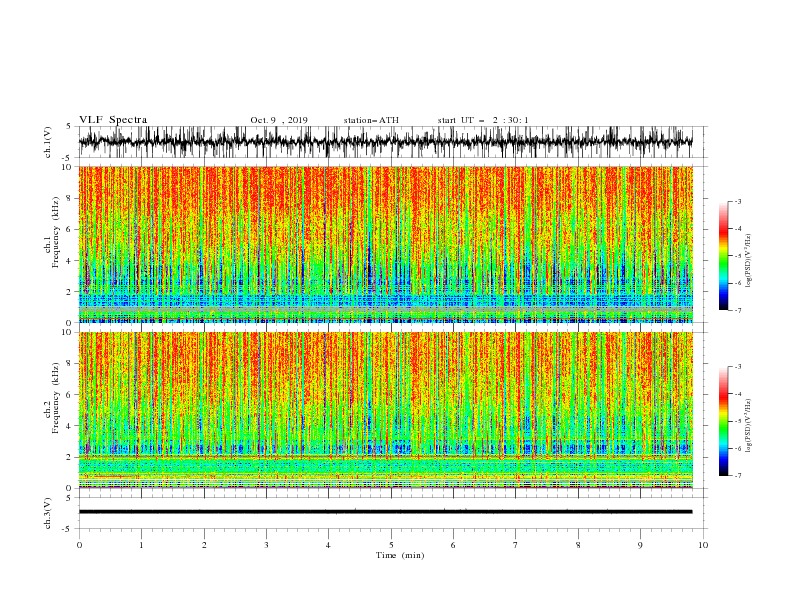Click the ch.2 spectrogram color scale bar
792x612 pixels.
click(x=723, y=421)
